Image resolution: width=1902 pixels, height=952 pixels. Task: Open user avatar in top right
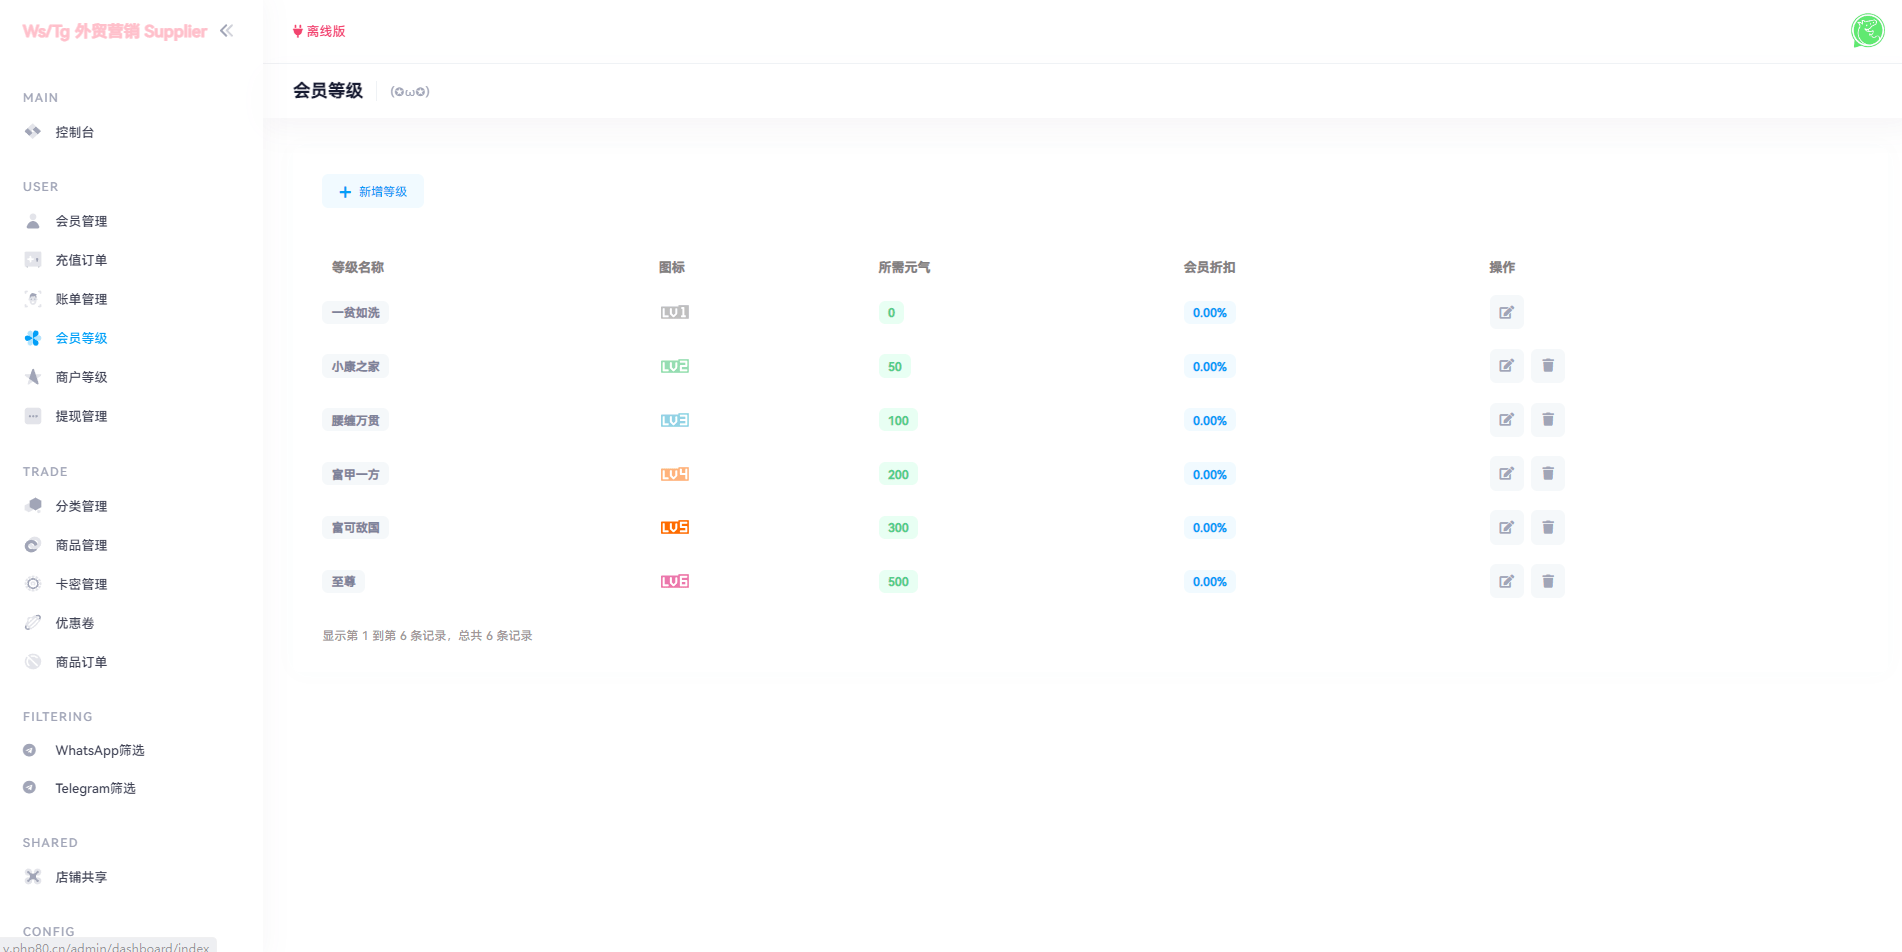(1867, 31)
